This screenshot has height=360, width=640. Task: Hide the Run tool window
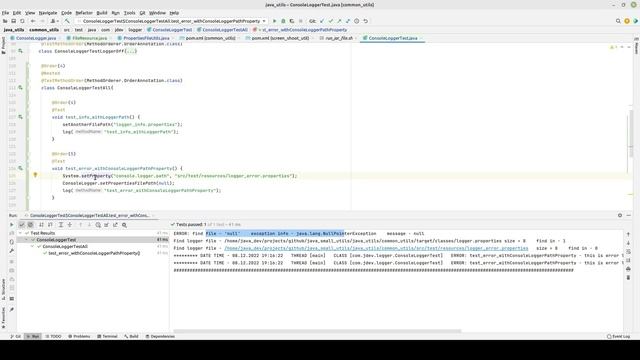[x=629, y=215]
